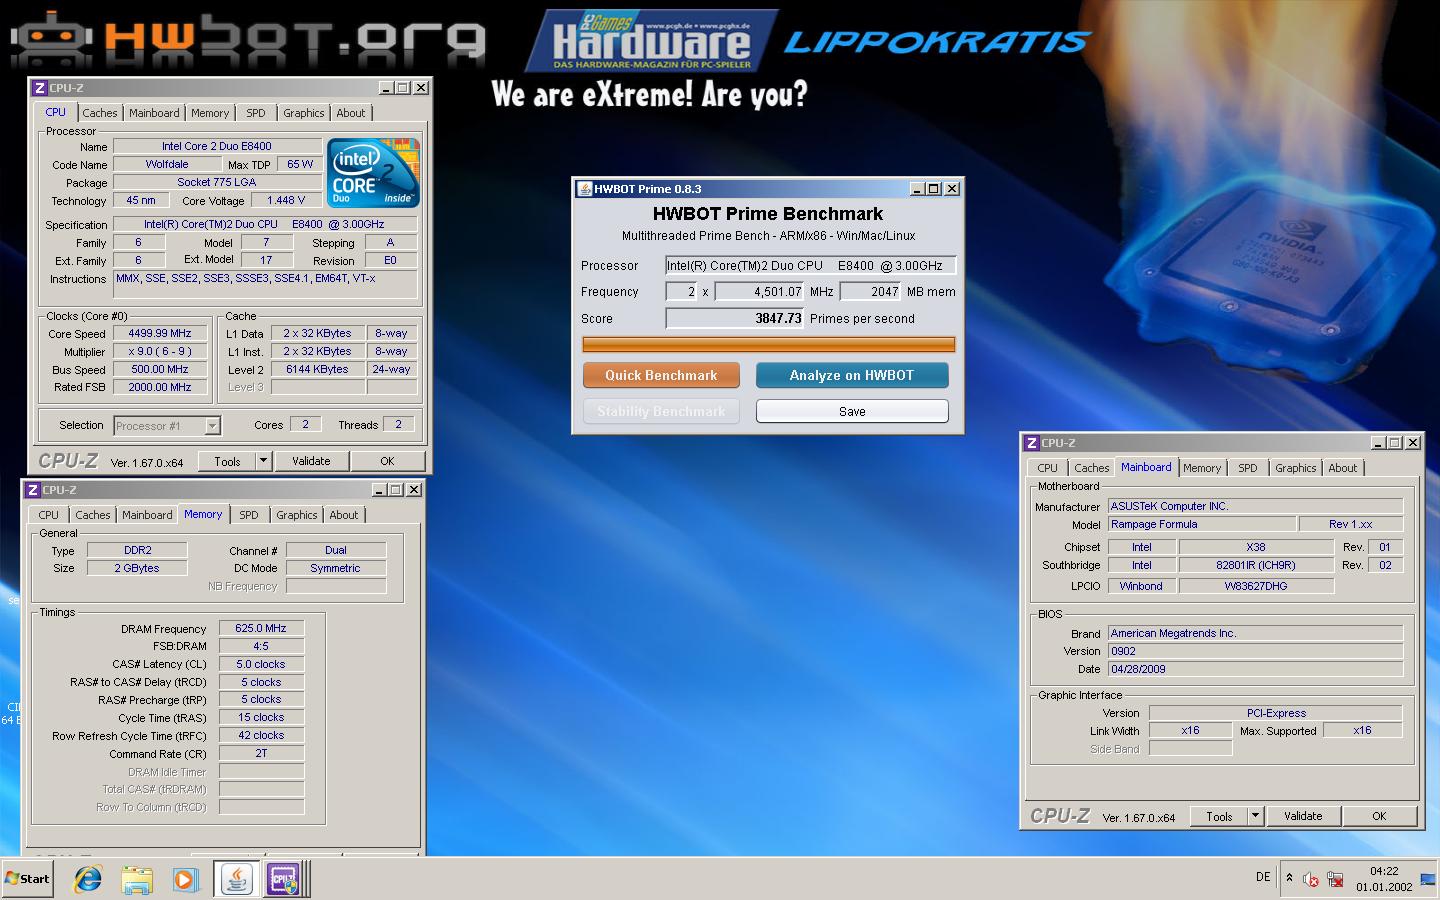Click the Southbridge value 82801IR (ICH9R)
Image resolution: width=1440 pixels, height=900 pixels.
(1256, 565)
